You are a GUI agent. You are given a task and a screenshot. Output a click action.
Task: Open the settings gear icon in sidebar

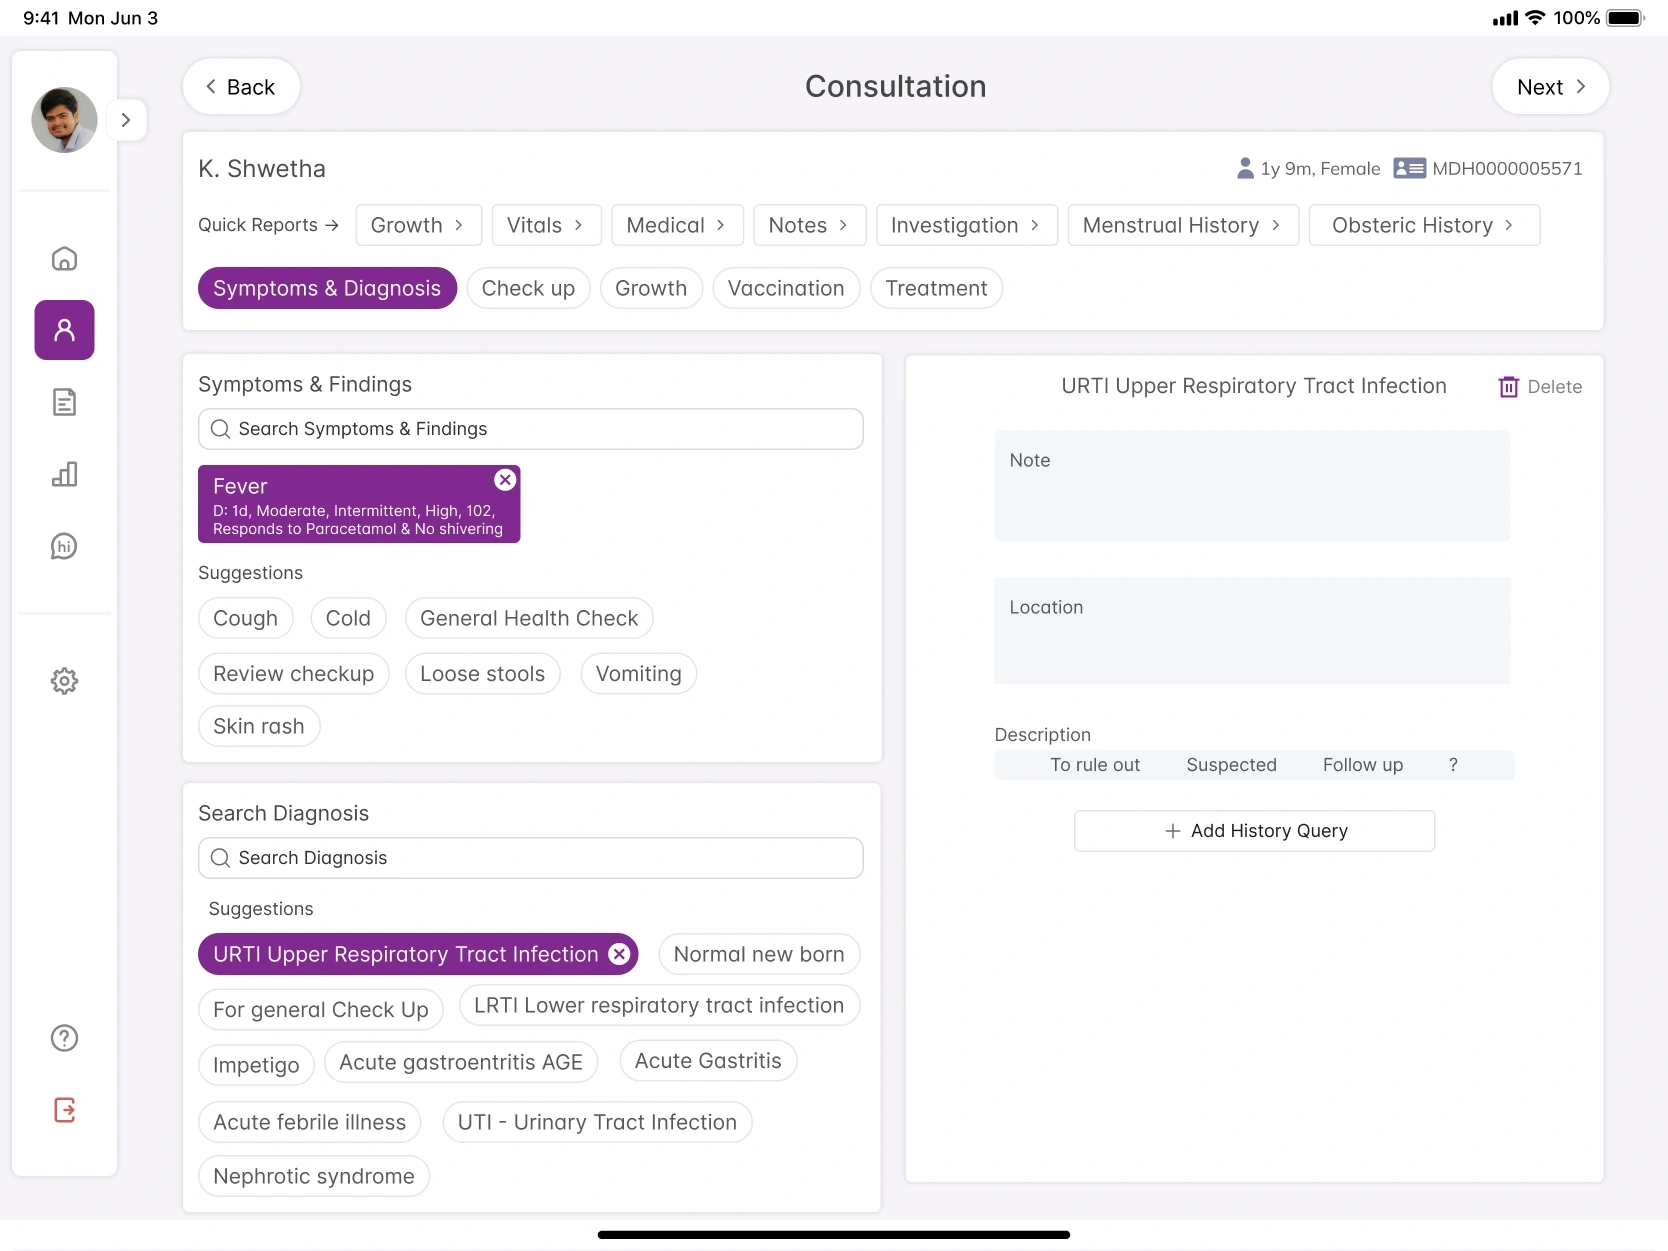point(64,681)
